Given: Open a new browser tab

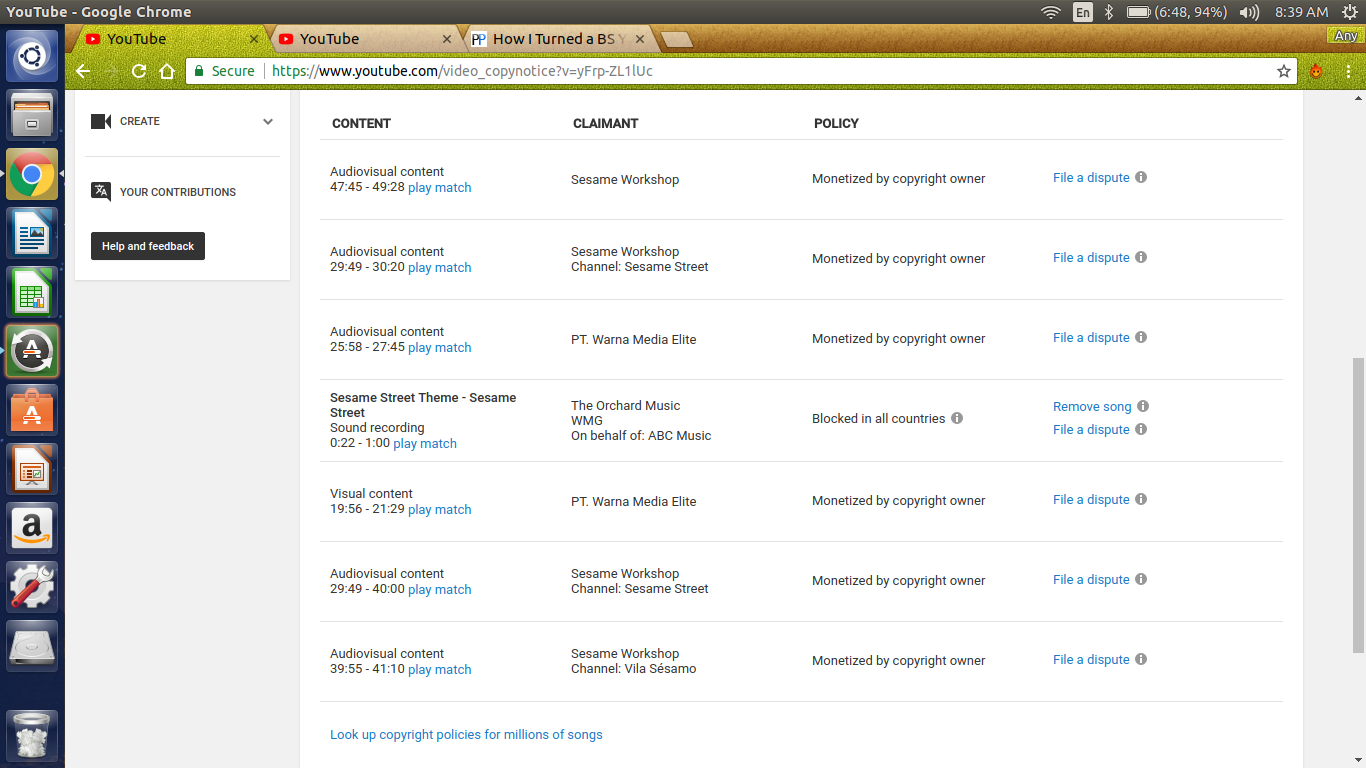Looking at the screenshot, I should [677, 40].
